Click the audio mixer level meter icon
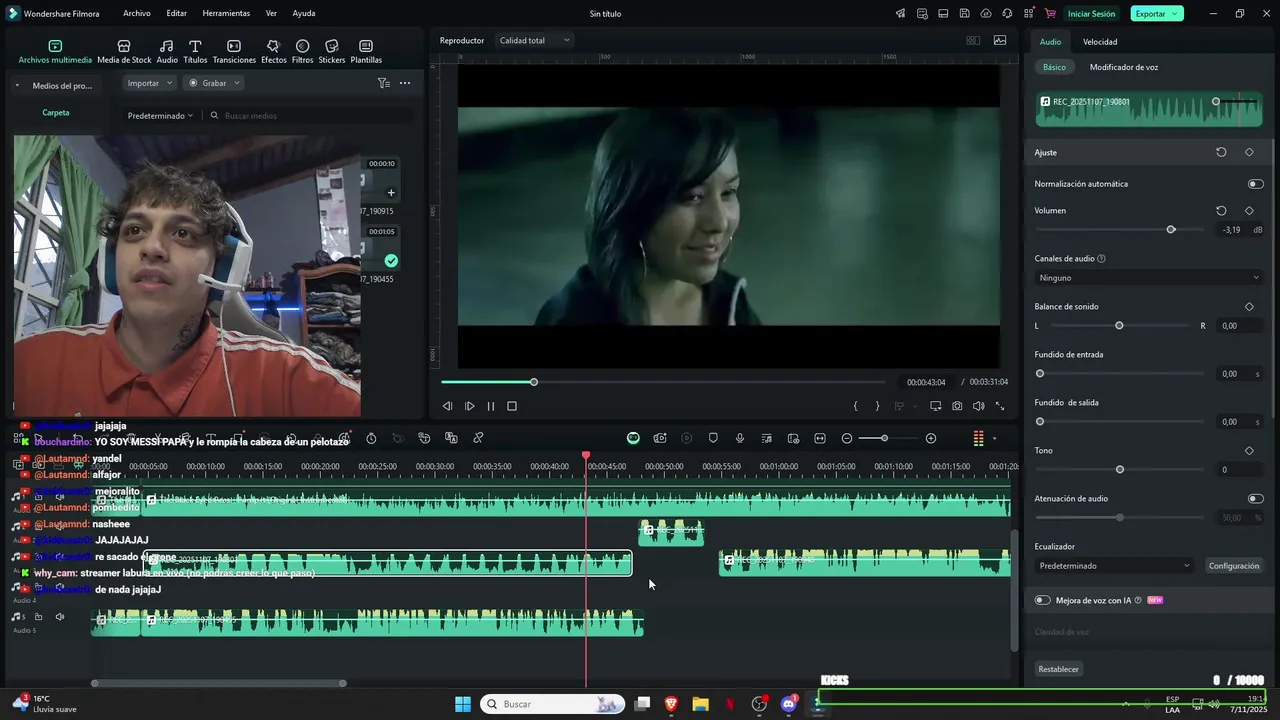 coord(978,438)
